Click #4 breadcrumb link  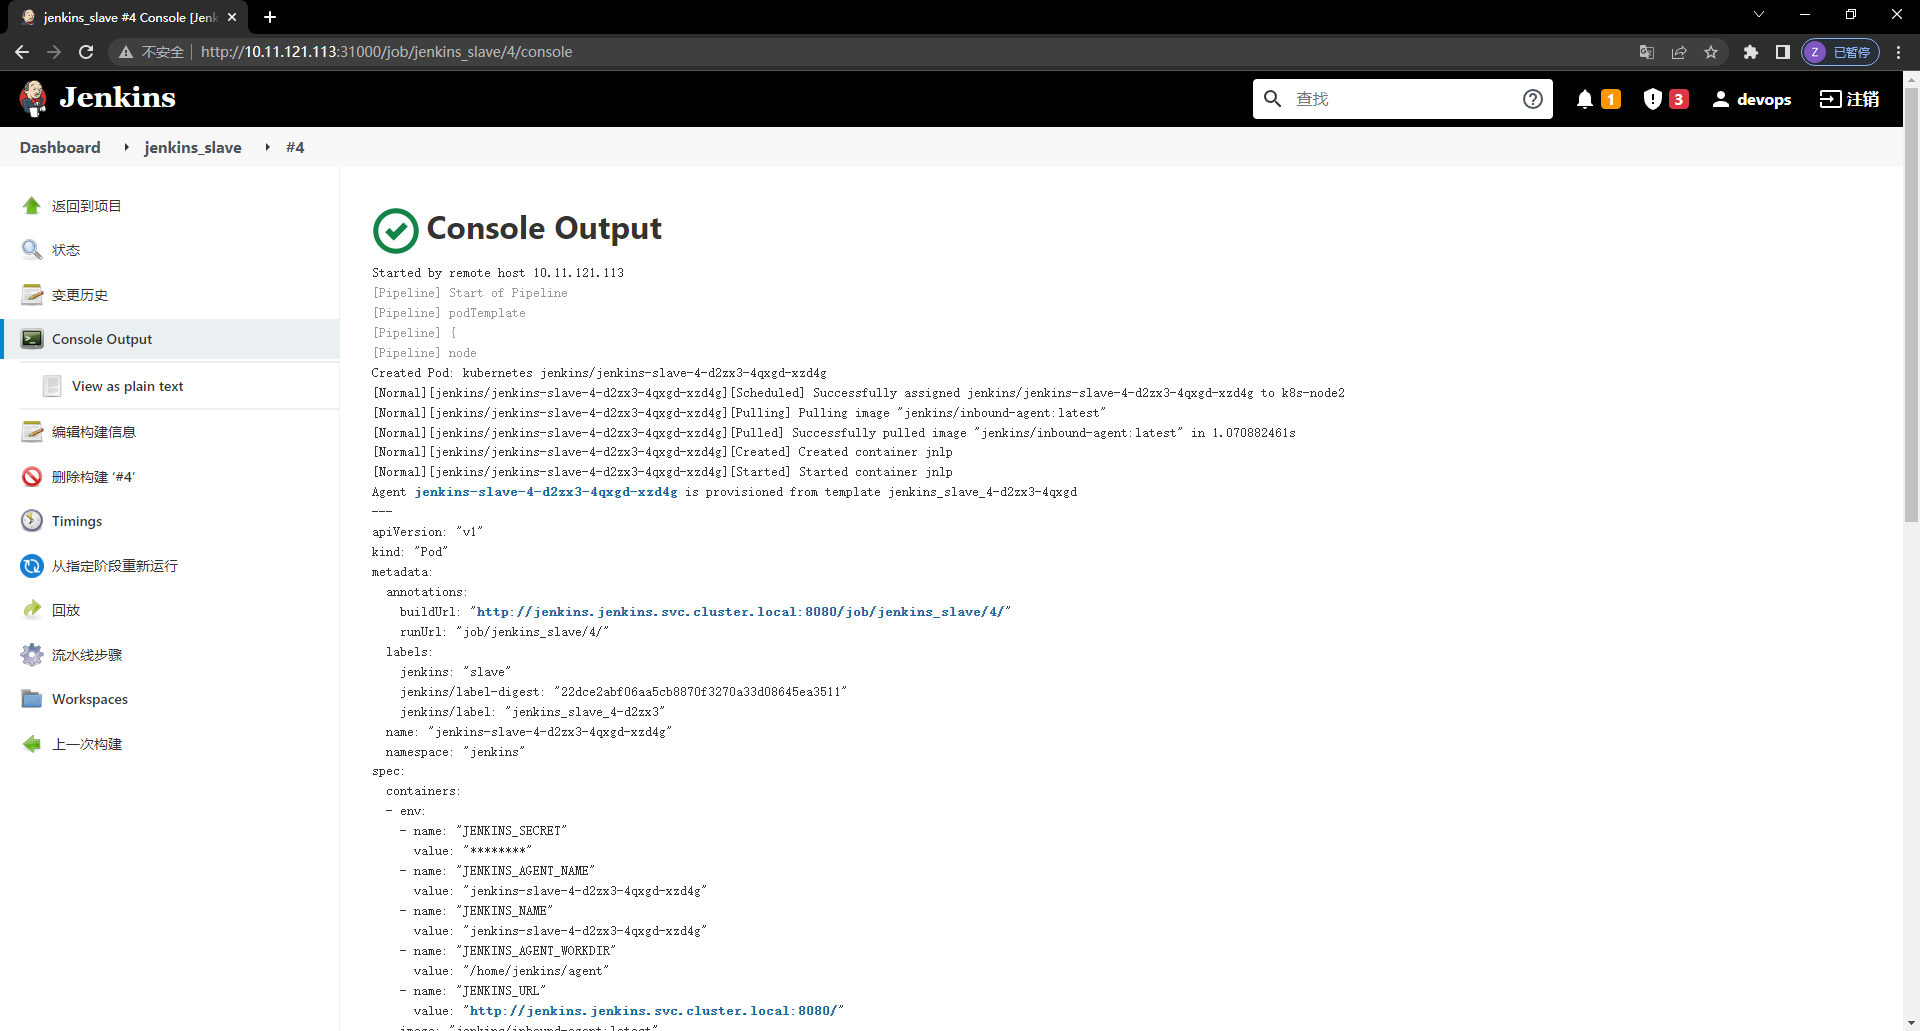(295, 147)
